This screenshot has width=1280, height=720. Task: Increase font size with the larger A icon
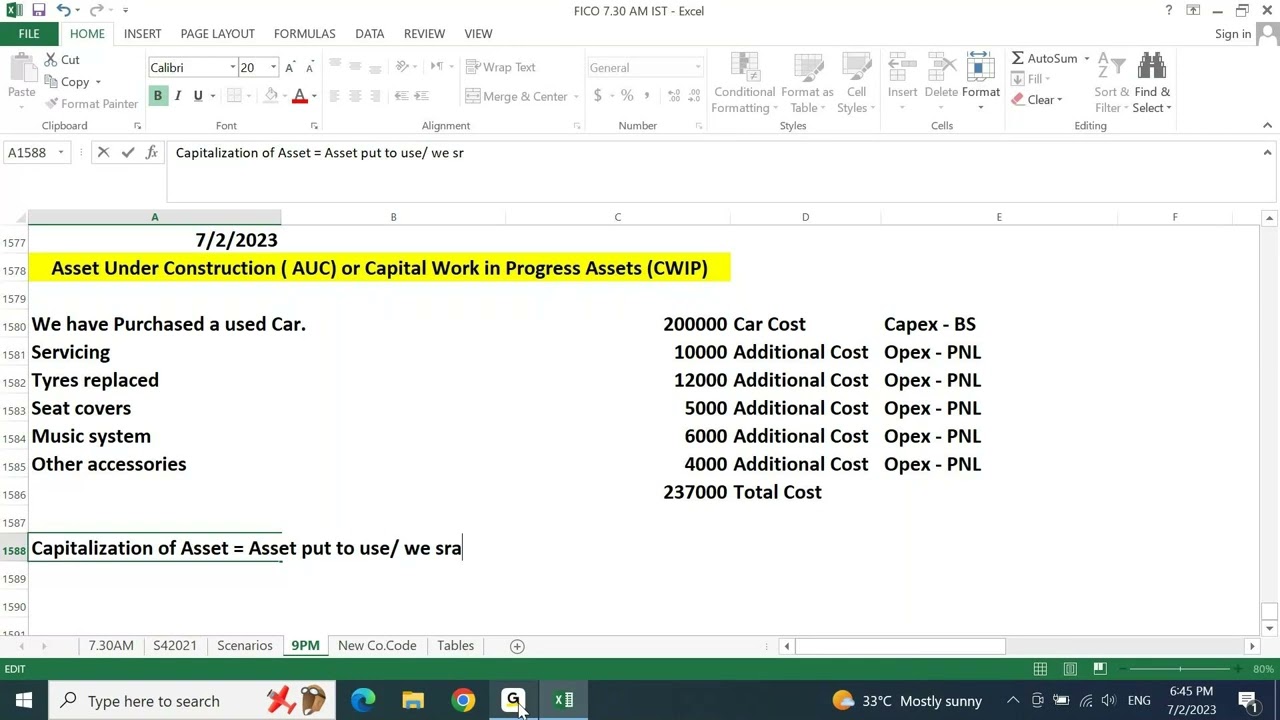pos(290,67)
